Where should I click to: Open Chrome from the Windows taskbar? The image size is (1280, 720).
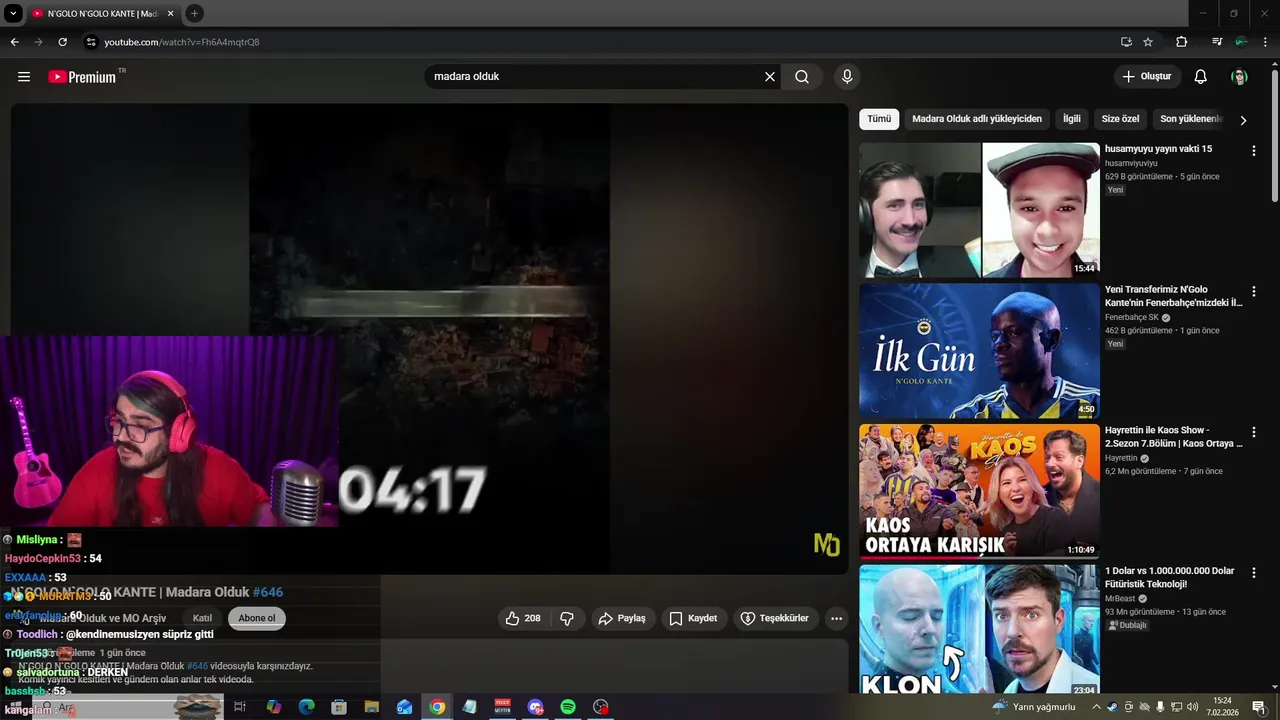437,707
